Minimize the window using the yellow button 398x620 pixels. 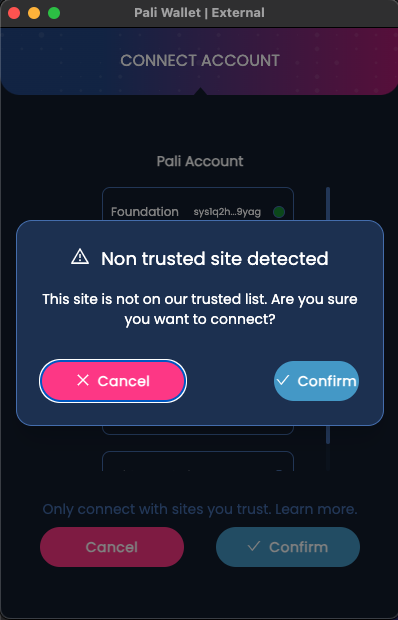point(34,13)
